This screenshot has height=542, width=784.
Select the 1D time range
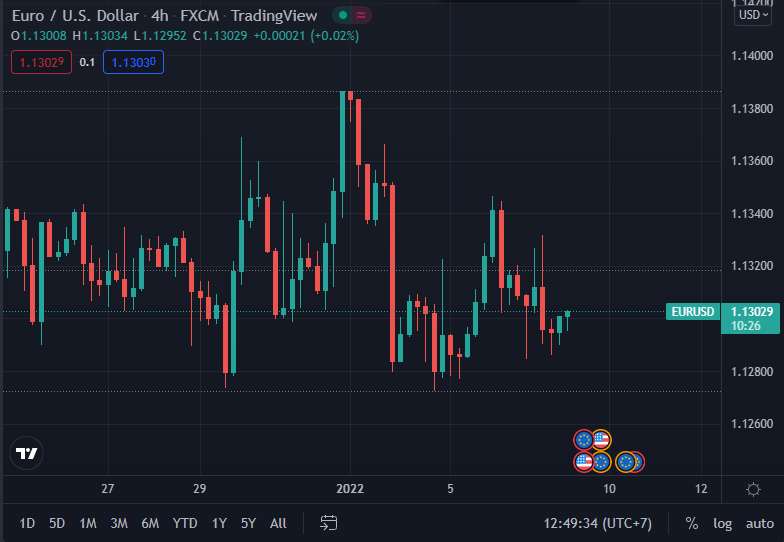(27, 524)
